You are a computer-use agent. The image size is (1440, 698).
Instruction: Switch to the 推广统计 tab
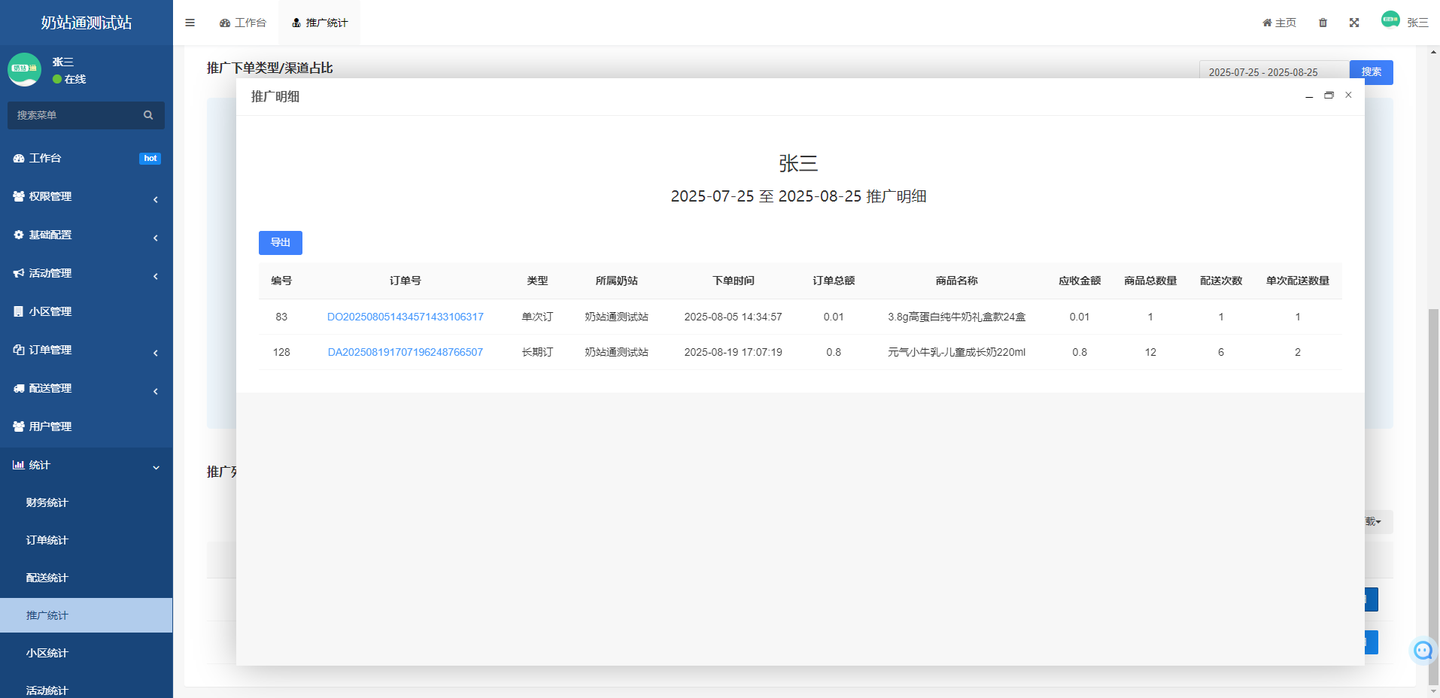pos(320,22)
